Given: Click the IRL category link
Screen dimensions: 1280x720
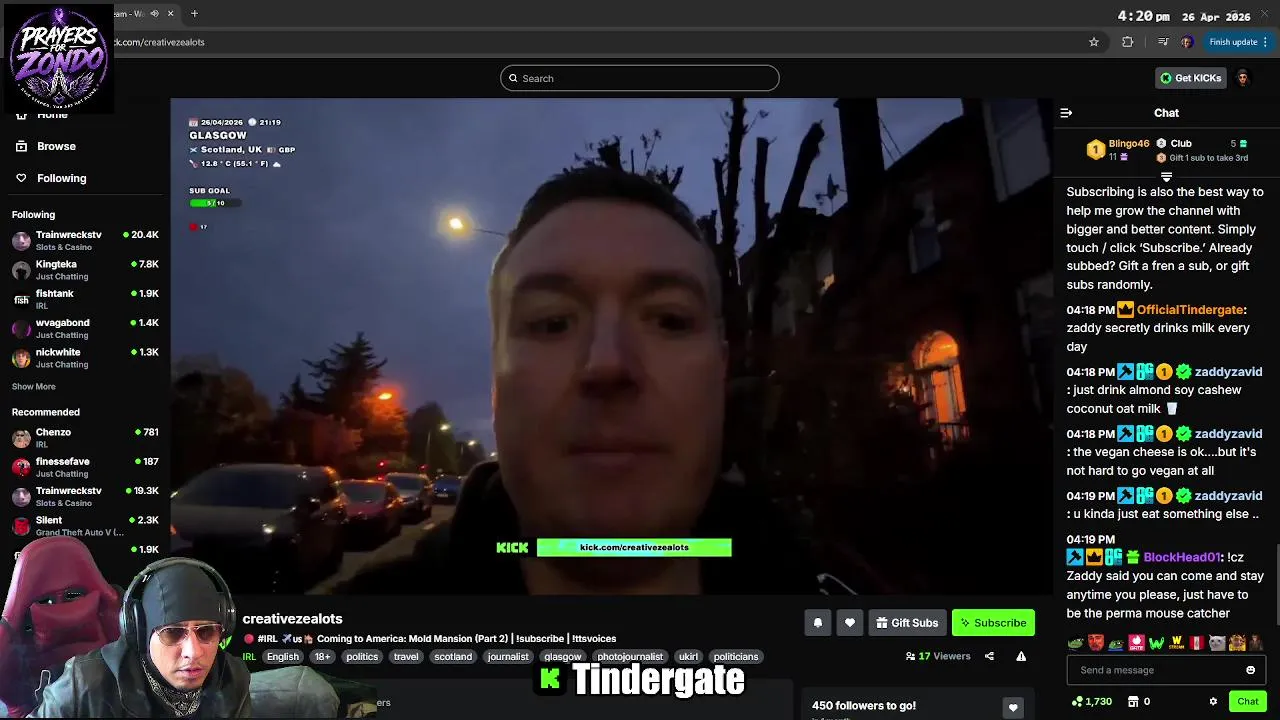Looking at the screenshot, I should pos(249,657).
